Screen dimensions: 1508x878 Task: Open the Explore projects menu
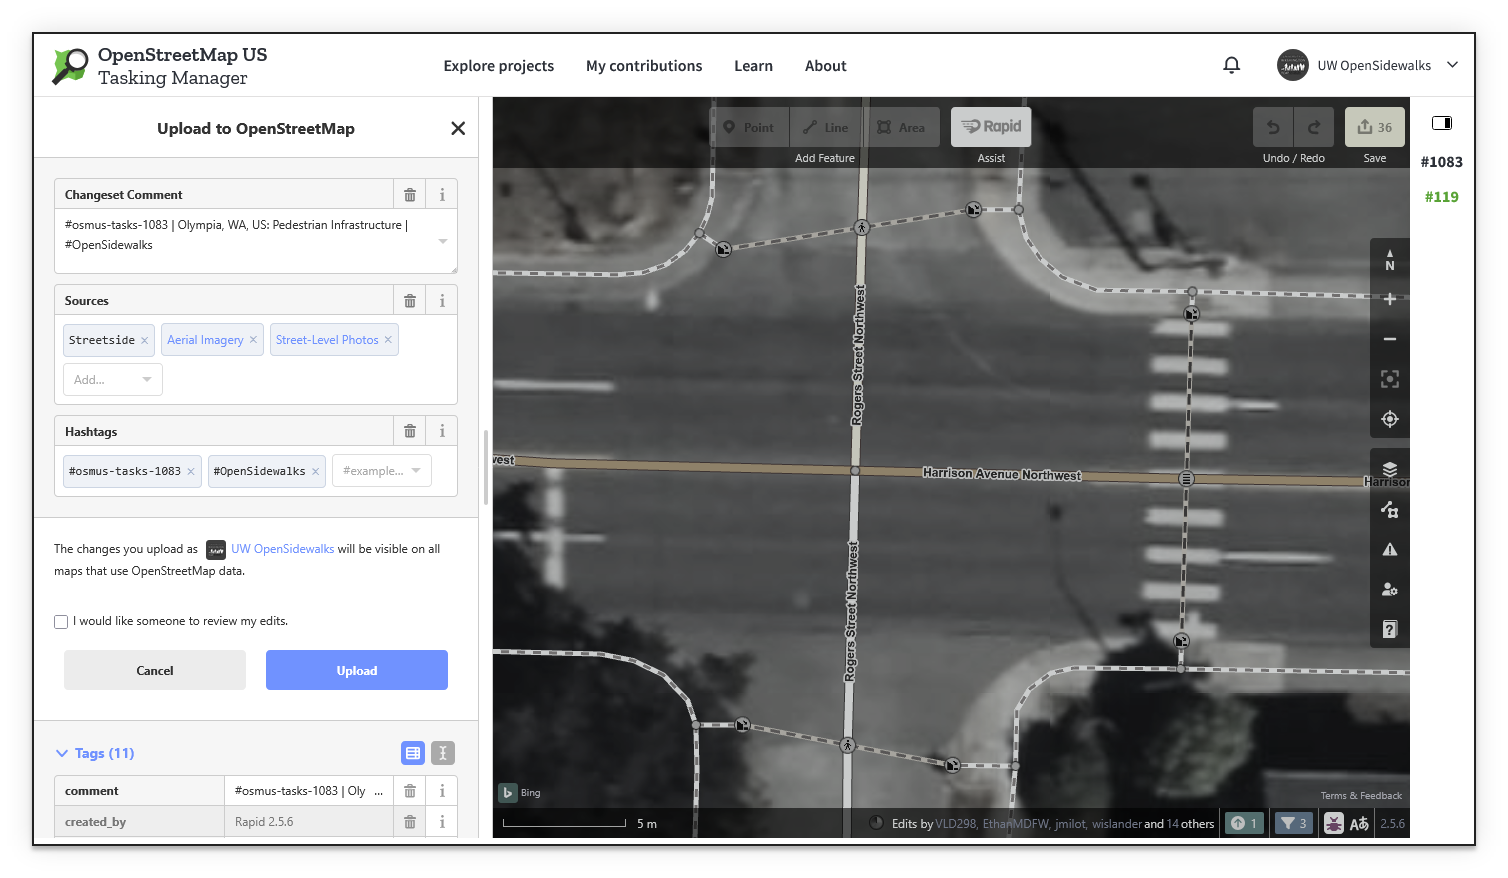pyautogui.click(x=499, y=66)
